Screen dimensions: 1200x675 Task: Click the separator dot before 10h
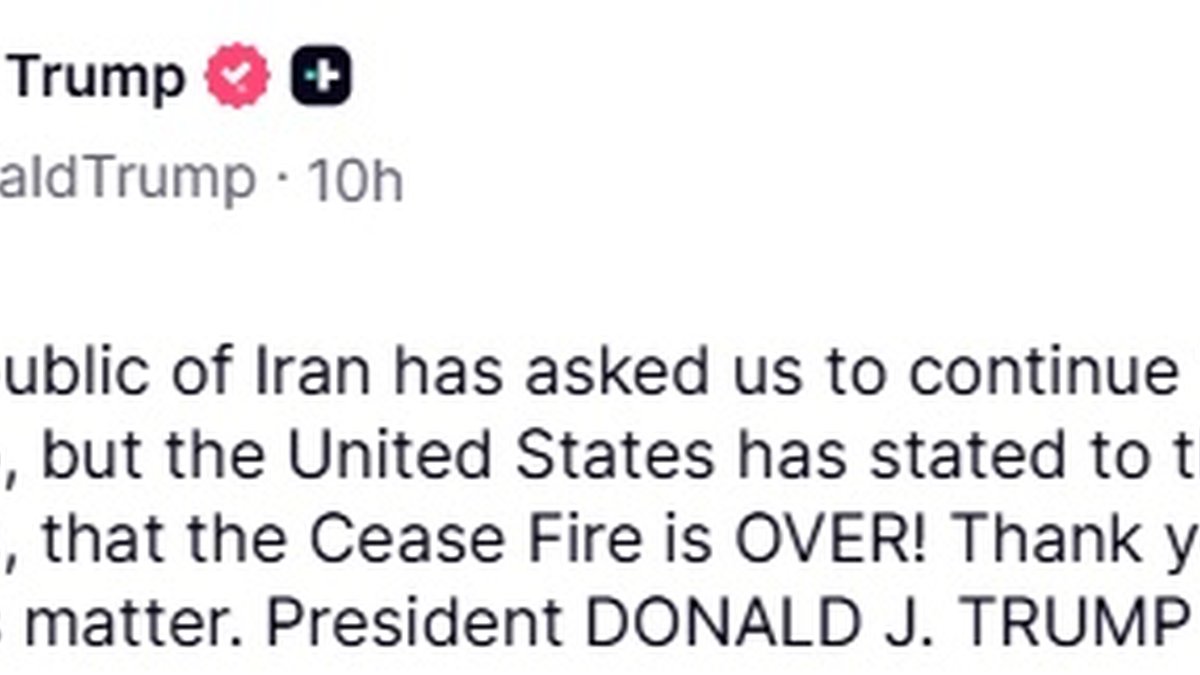pos(283,182)
